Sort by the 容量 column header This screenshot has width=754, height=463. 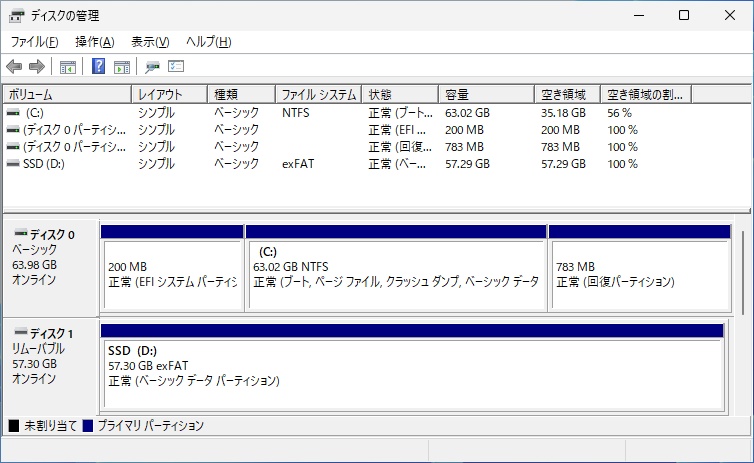coord(487,94)
